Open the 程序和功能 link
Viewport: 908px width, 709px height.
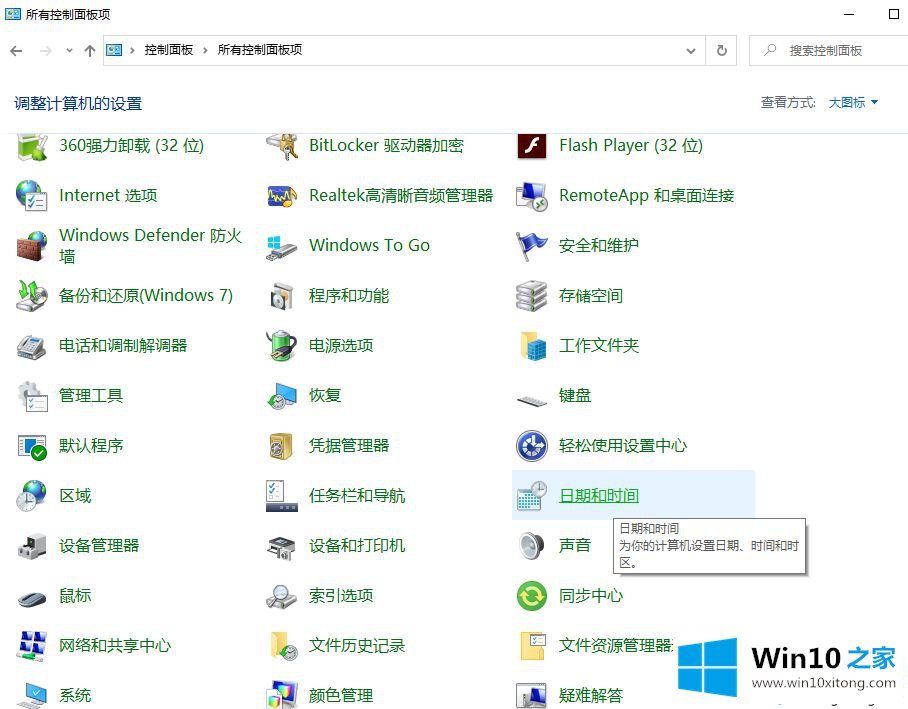point(349,296)
